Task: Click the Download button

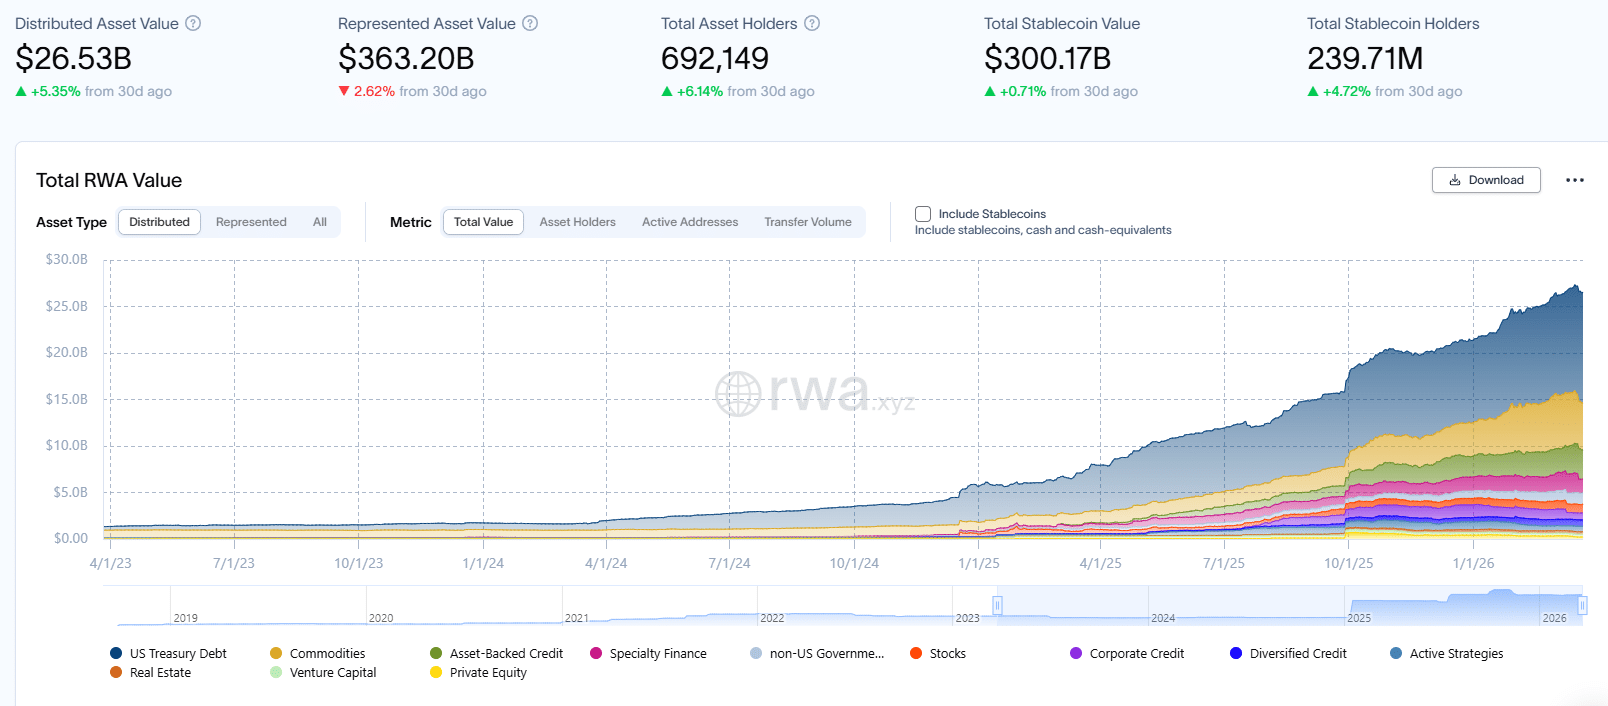Action: [1486, 180]
